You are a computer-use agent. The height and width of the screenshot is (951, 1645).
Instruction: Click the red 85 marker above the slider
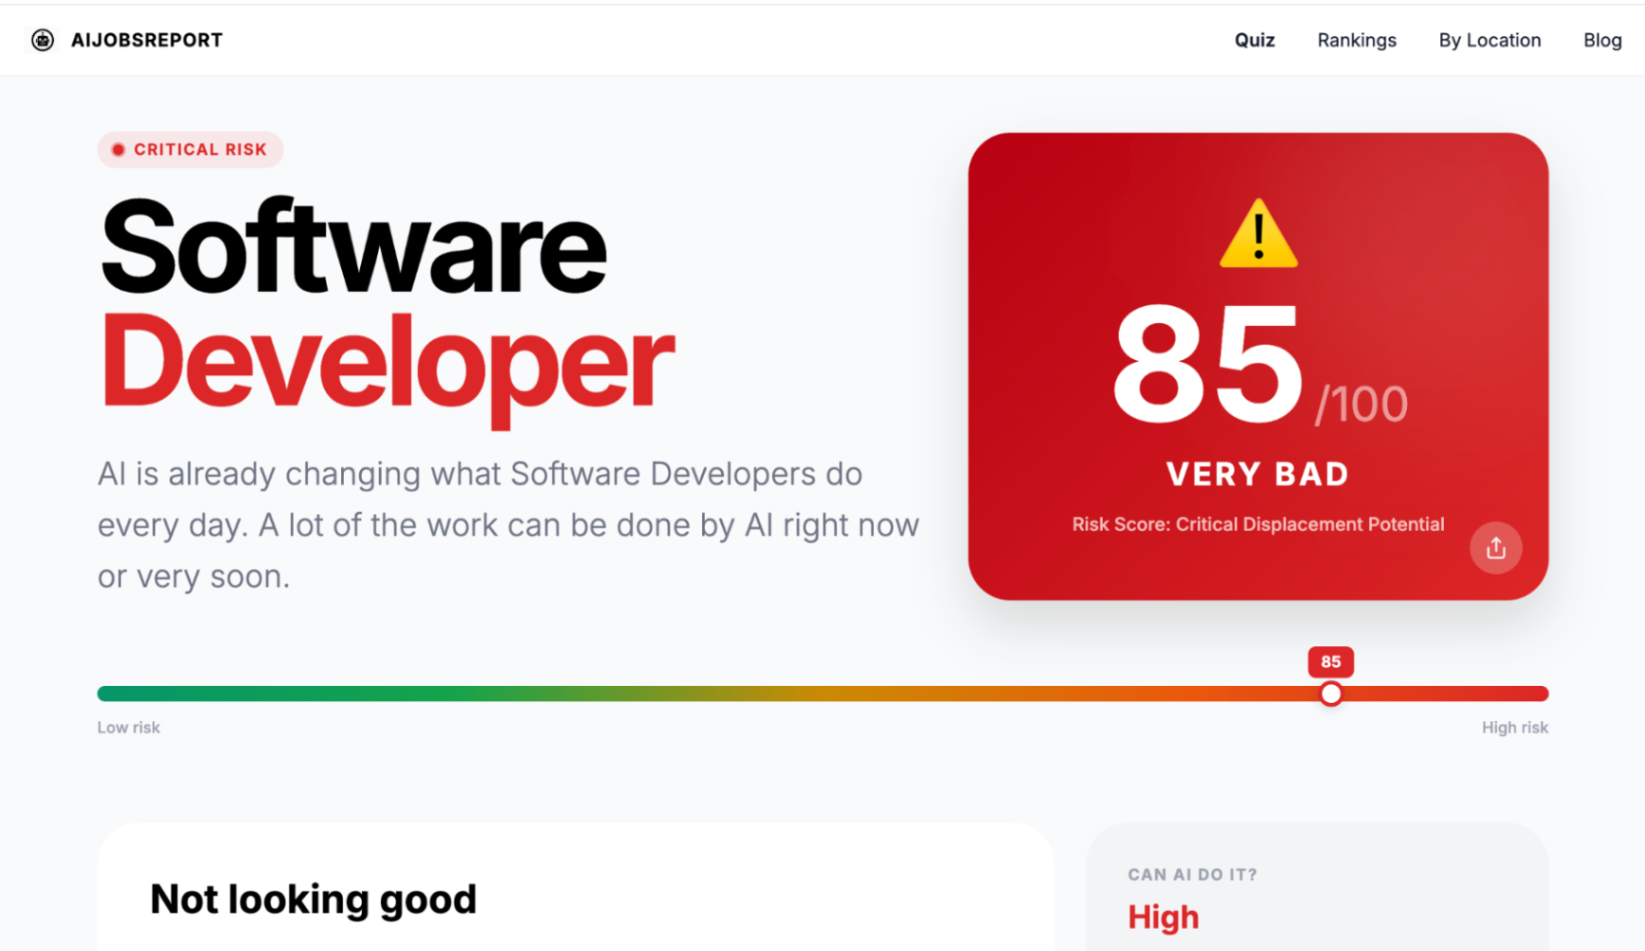click(x=1330, y=662)
